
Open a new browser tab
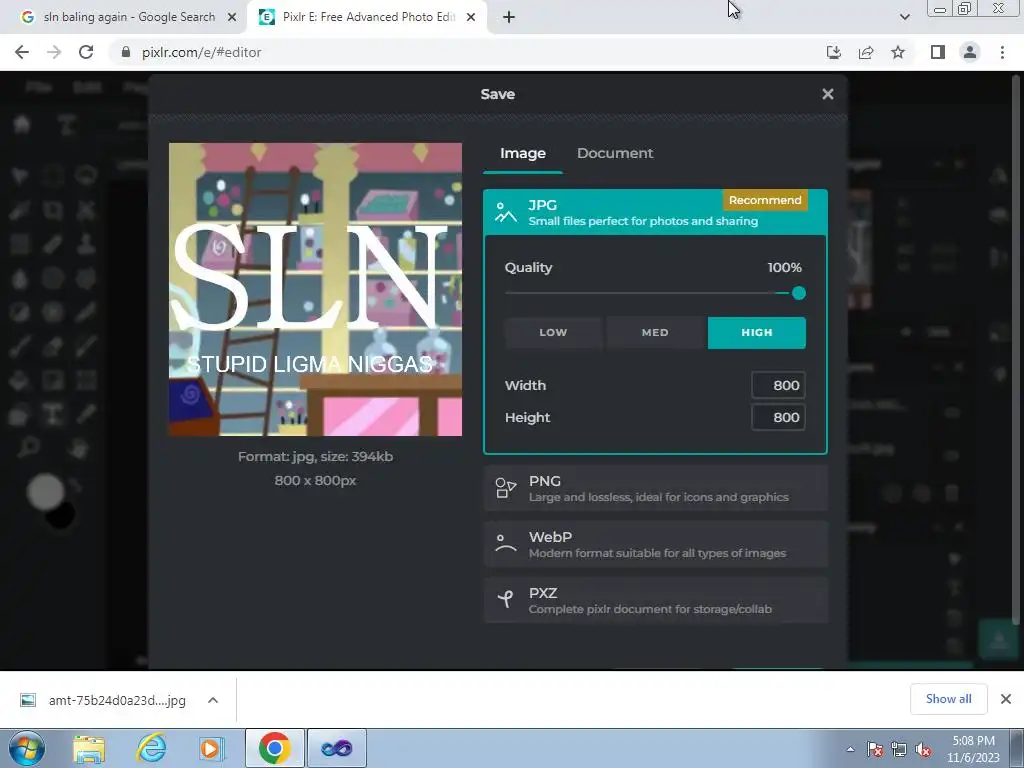tap(509, 17)
